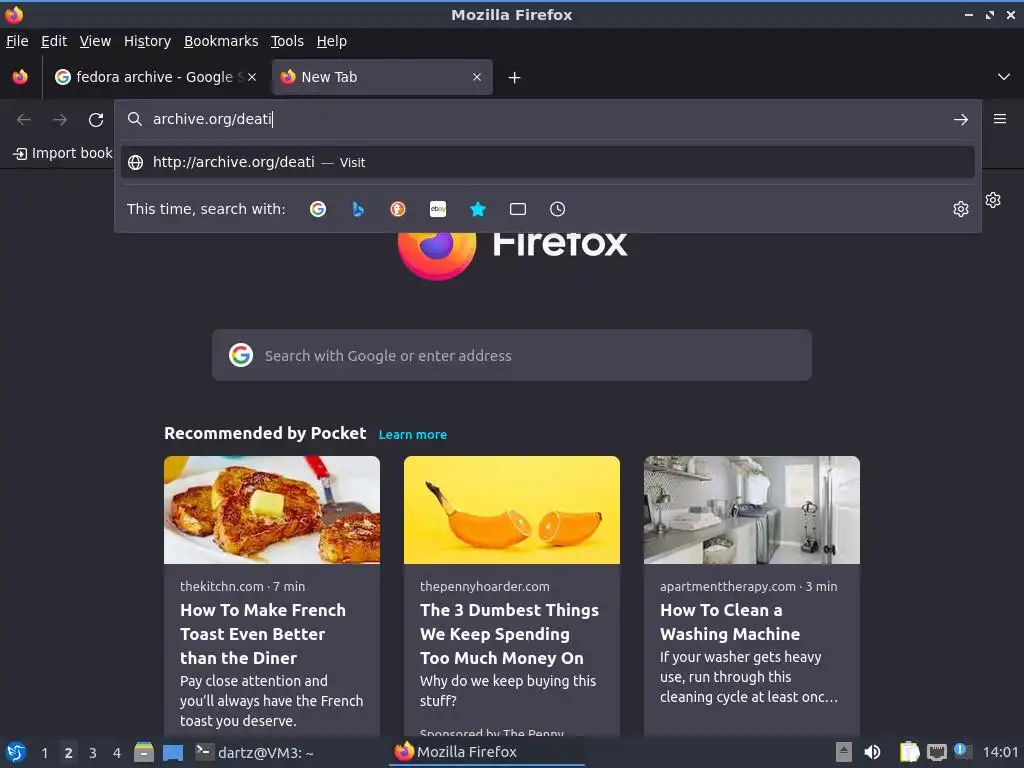Close the New Tab tab
Viewport: 1024px width, 768px height.
point(477,77)
